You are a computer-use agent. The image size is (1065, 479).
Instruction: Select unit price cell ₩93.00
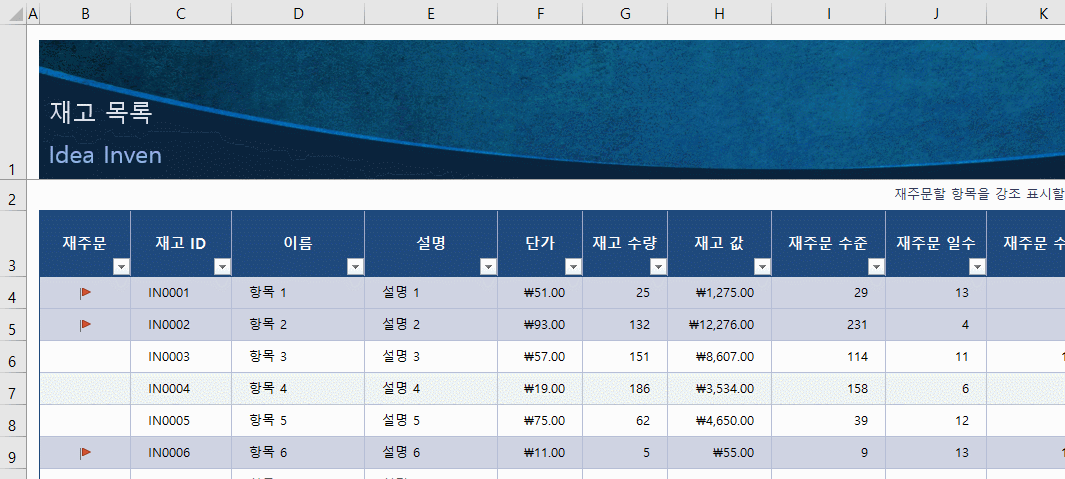[540, 325]
